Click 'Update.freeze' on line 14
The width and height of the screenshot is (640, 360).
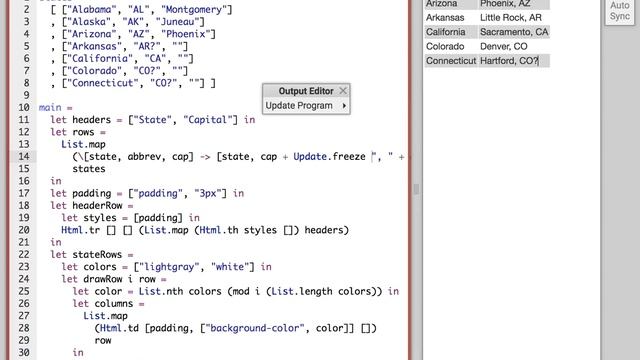point(329,157)
